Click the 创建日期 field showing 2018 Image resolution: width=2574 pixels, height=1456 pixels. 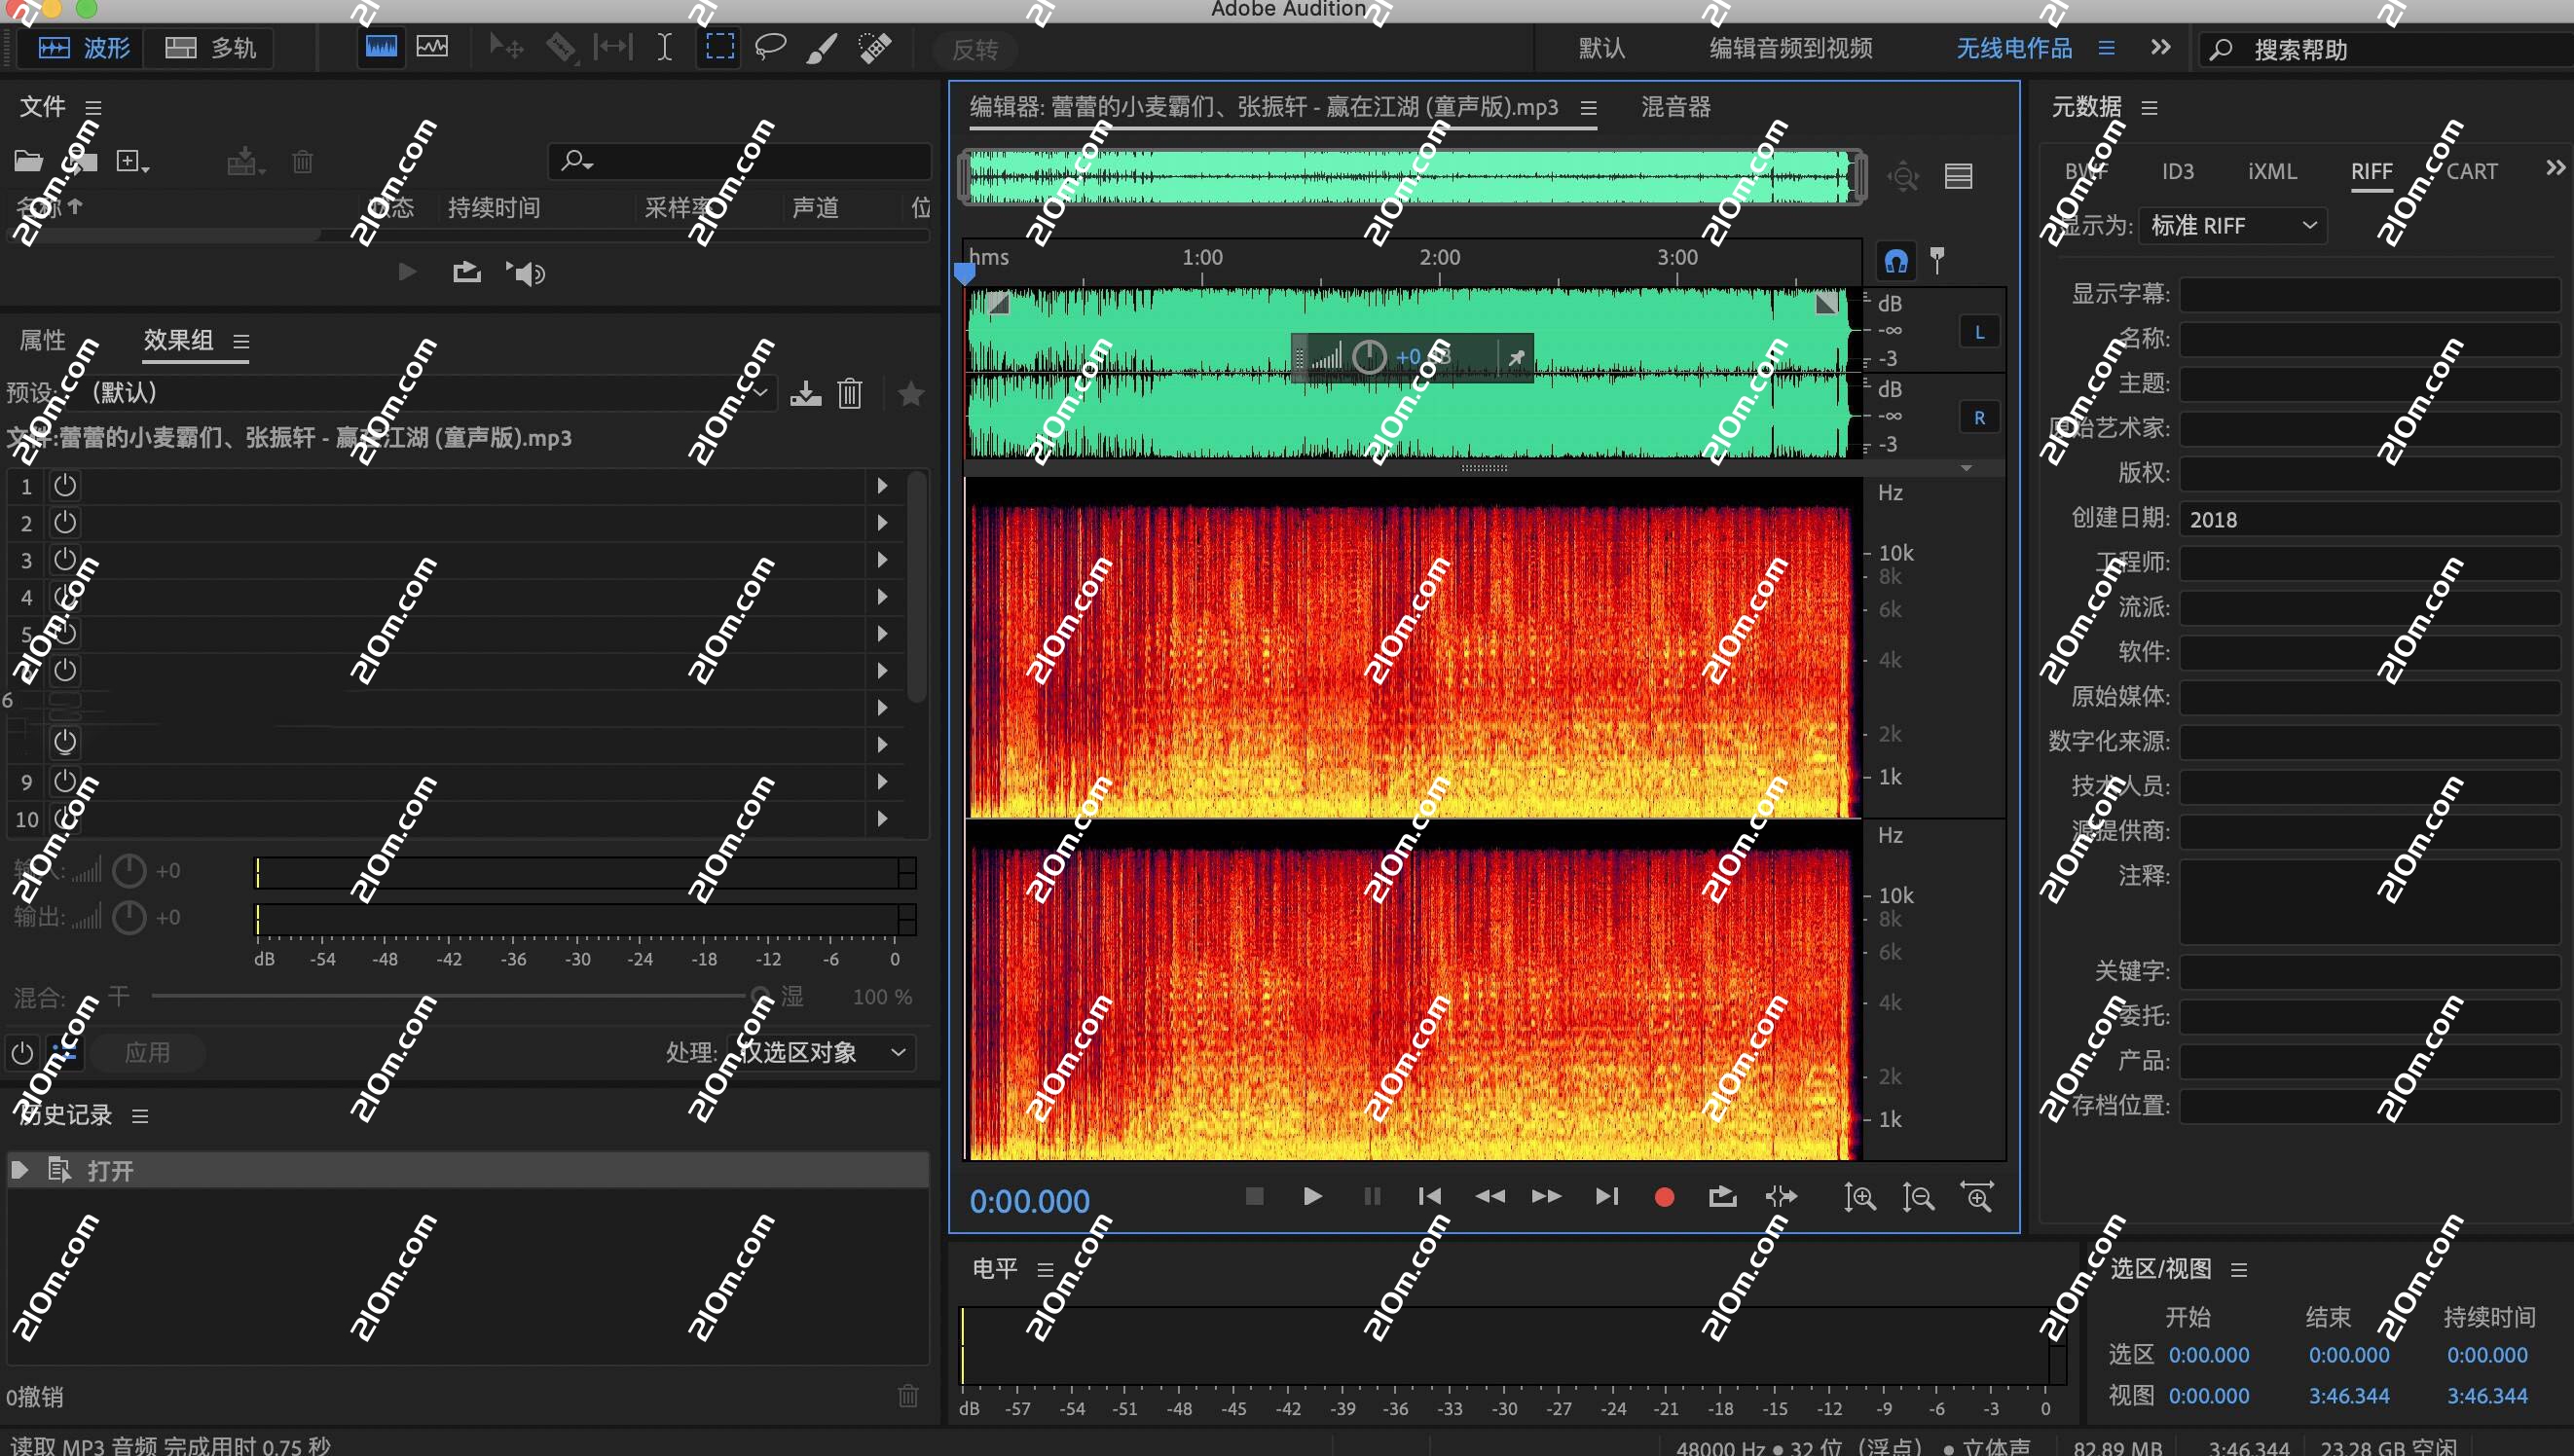pos(2370,519)
